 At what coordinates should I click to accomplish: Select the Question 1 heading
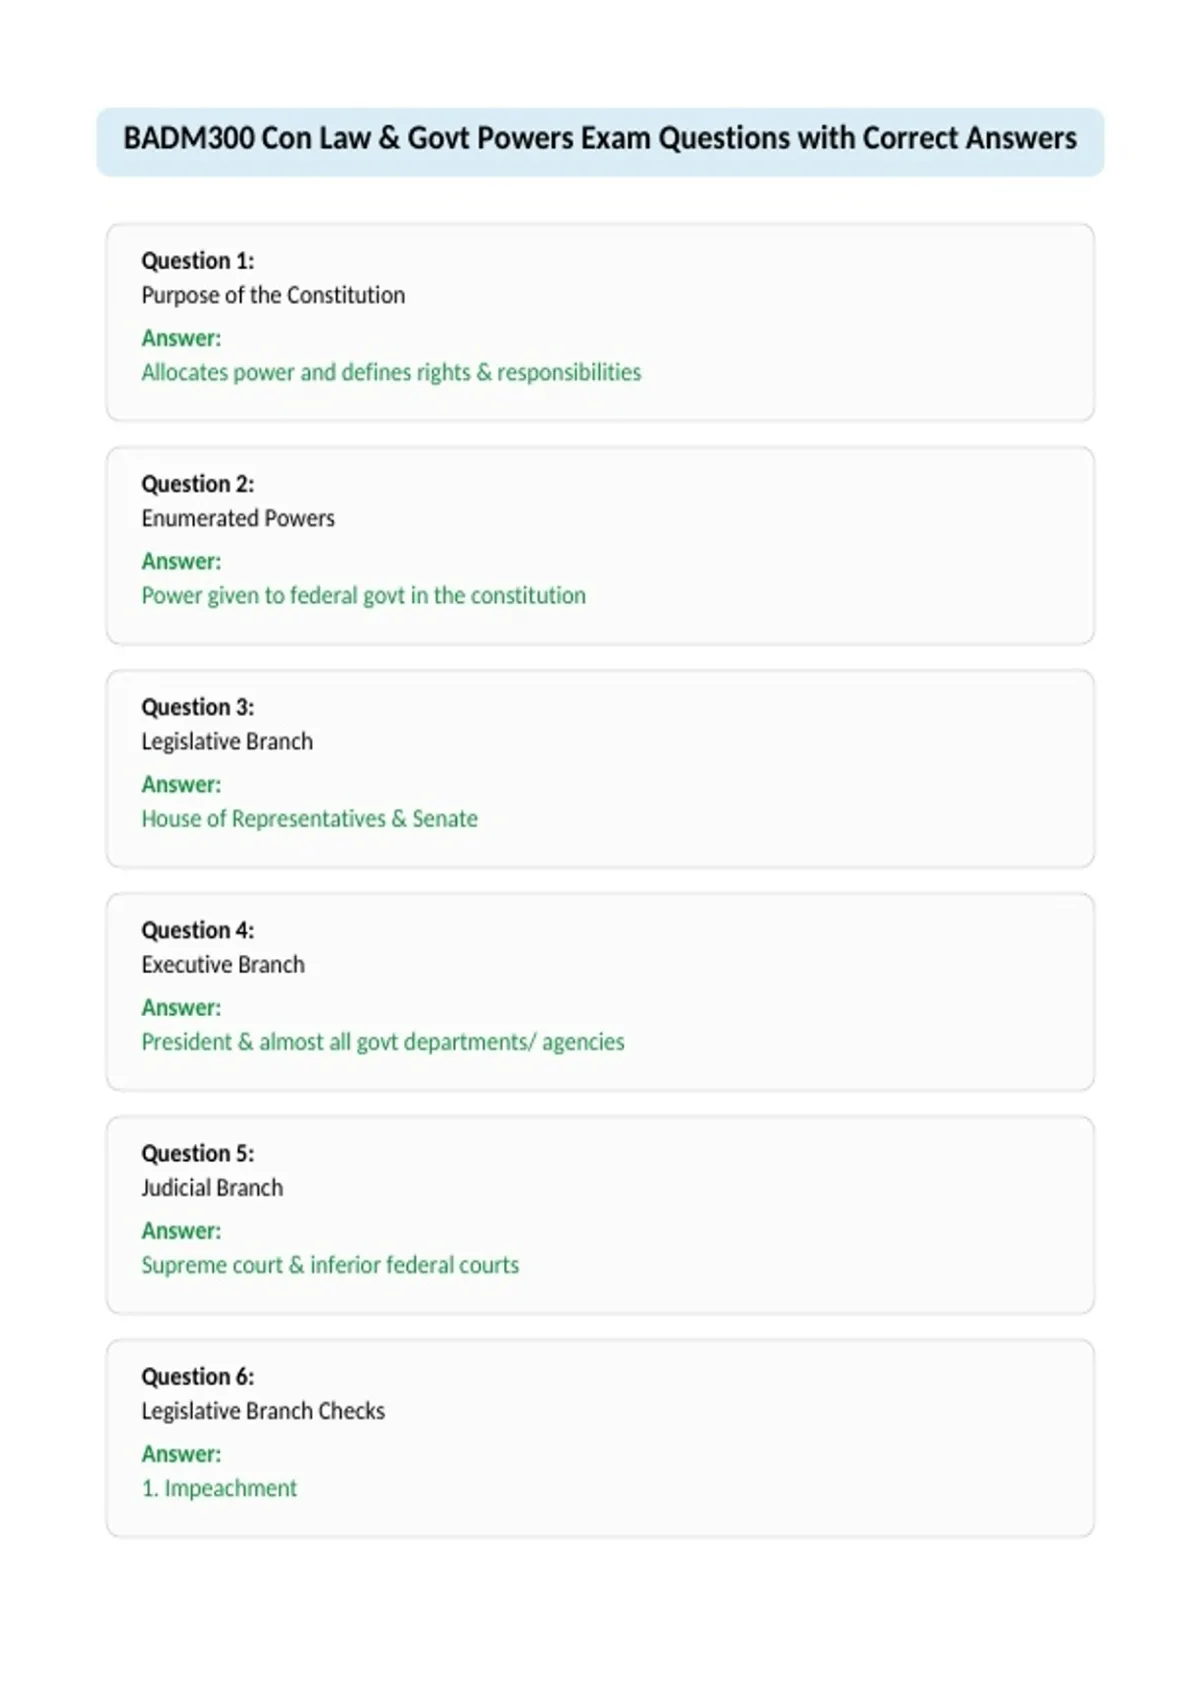click(198, 261)
